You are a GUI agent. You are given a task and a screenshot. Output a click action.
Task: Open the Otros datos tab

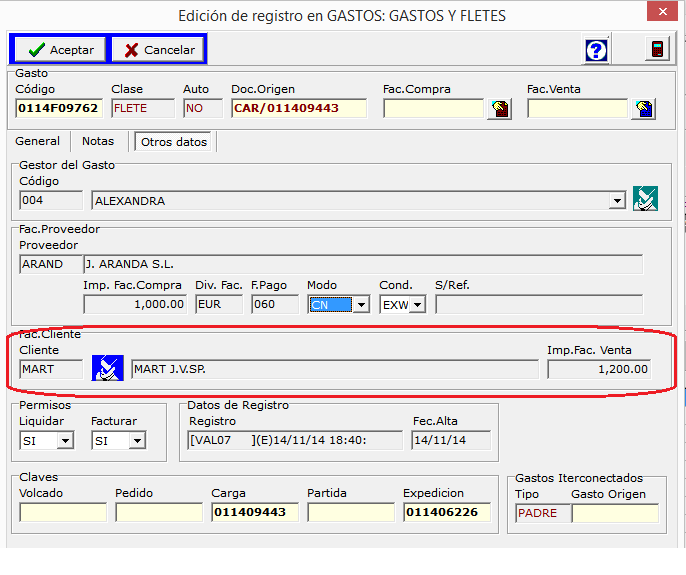174,142
